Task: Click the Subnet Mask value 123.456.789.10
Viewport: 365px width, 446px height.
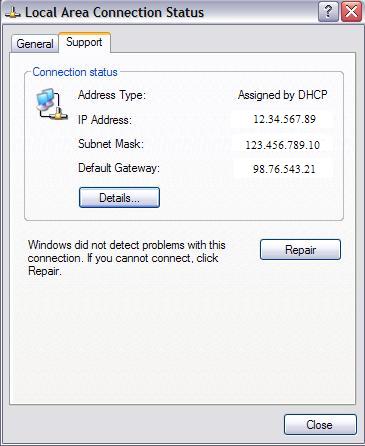Action: coord(283,145)
